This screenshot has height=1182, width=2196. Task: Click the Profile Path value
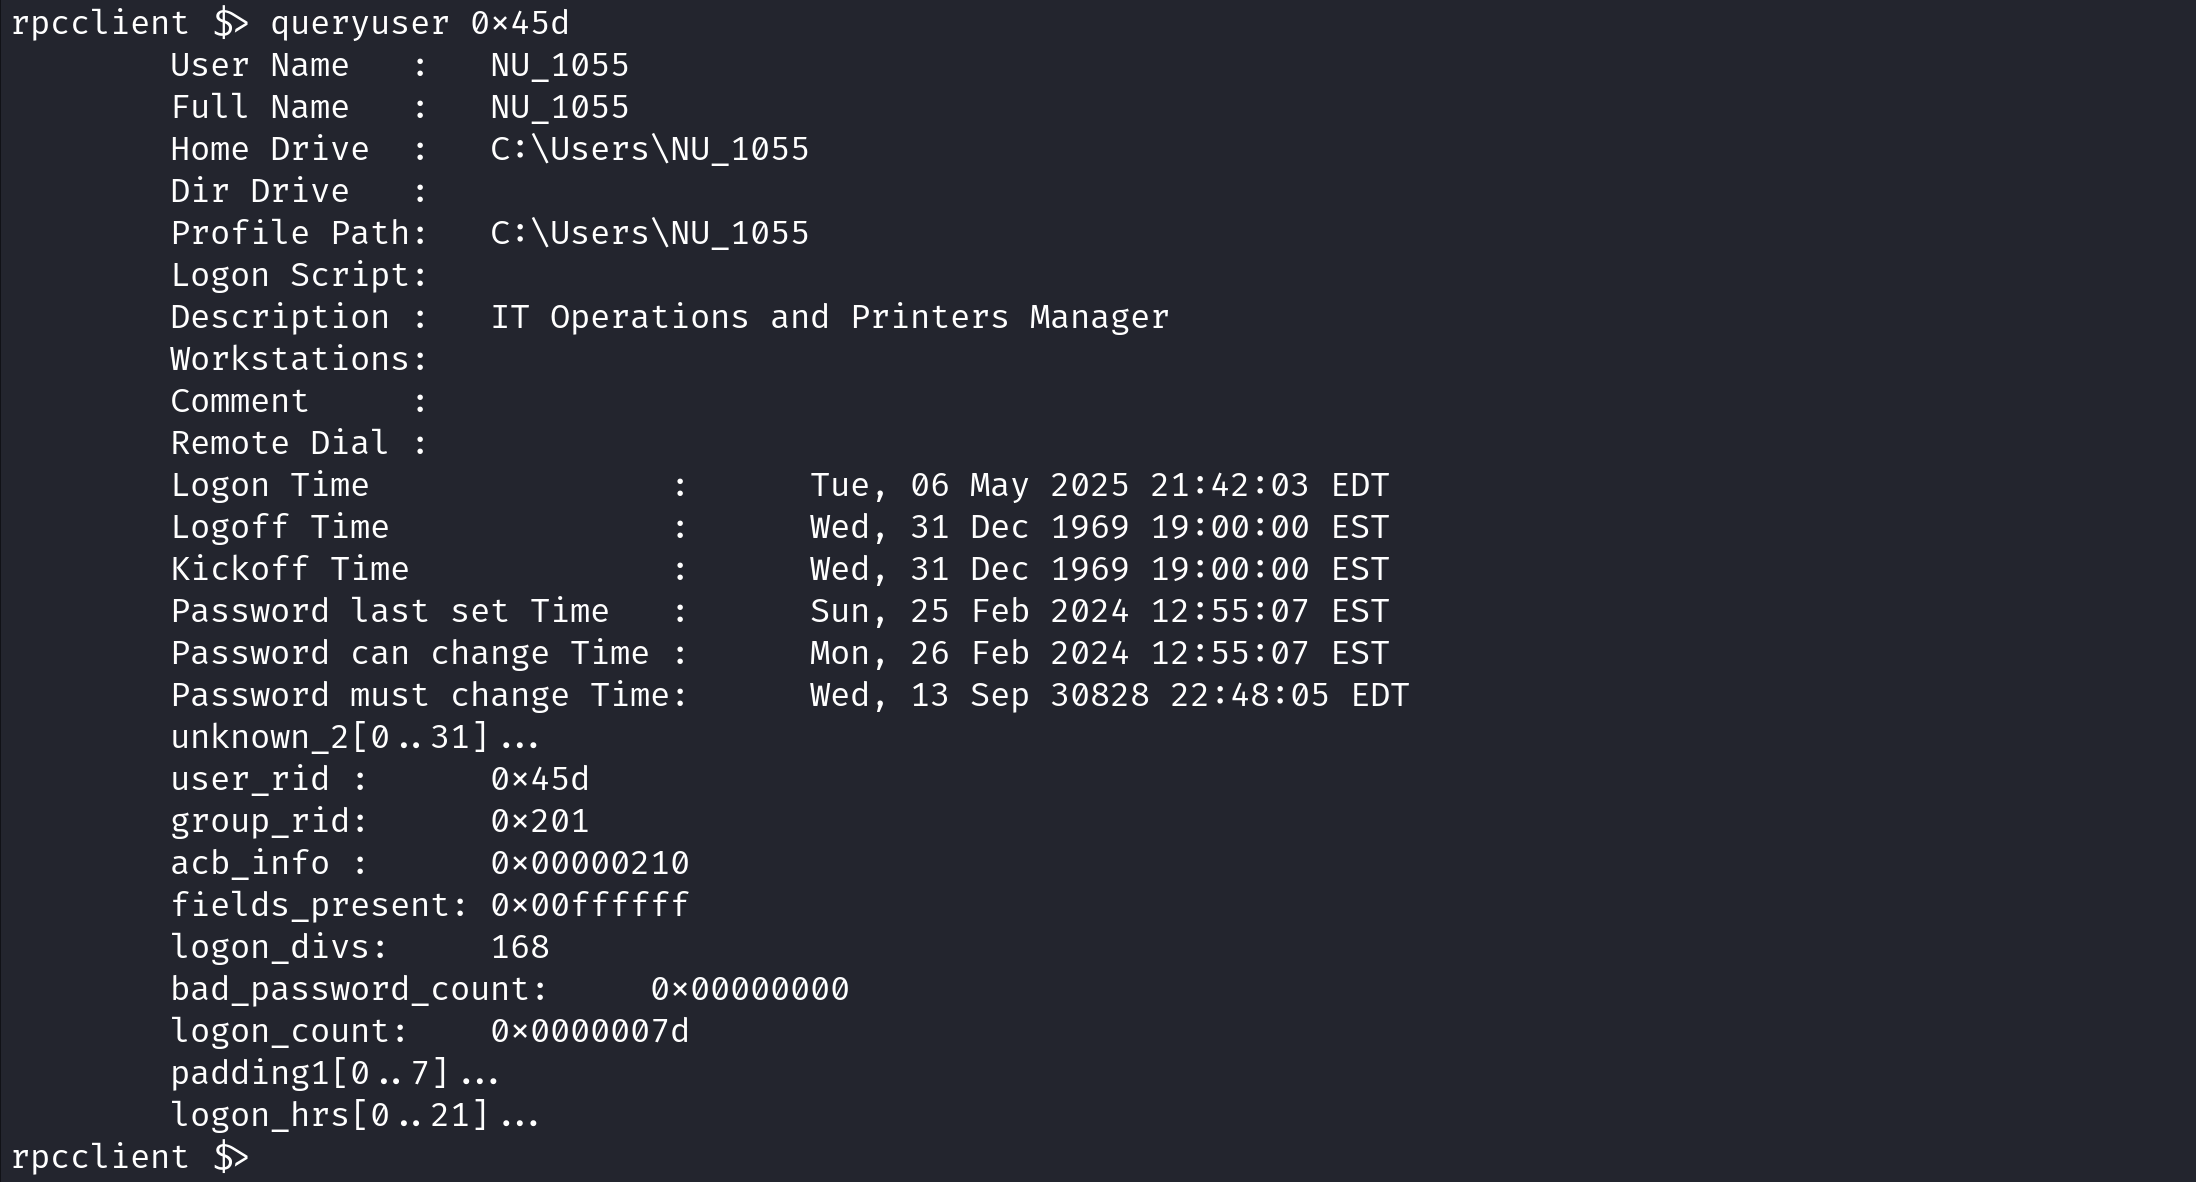pyautogui.click(x=650, y=234)
